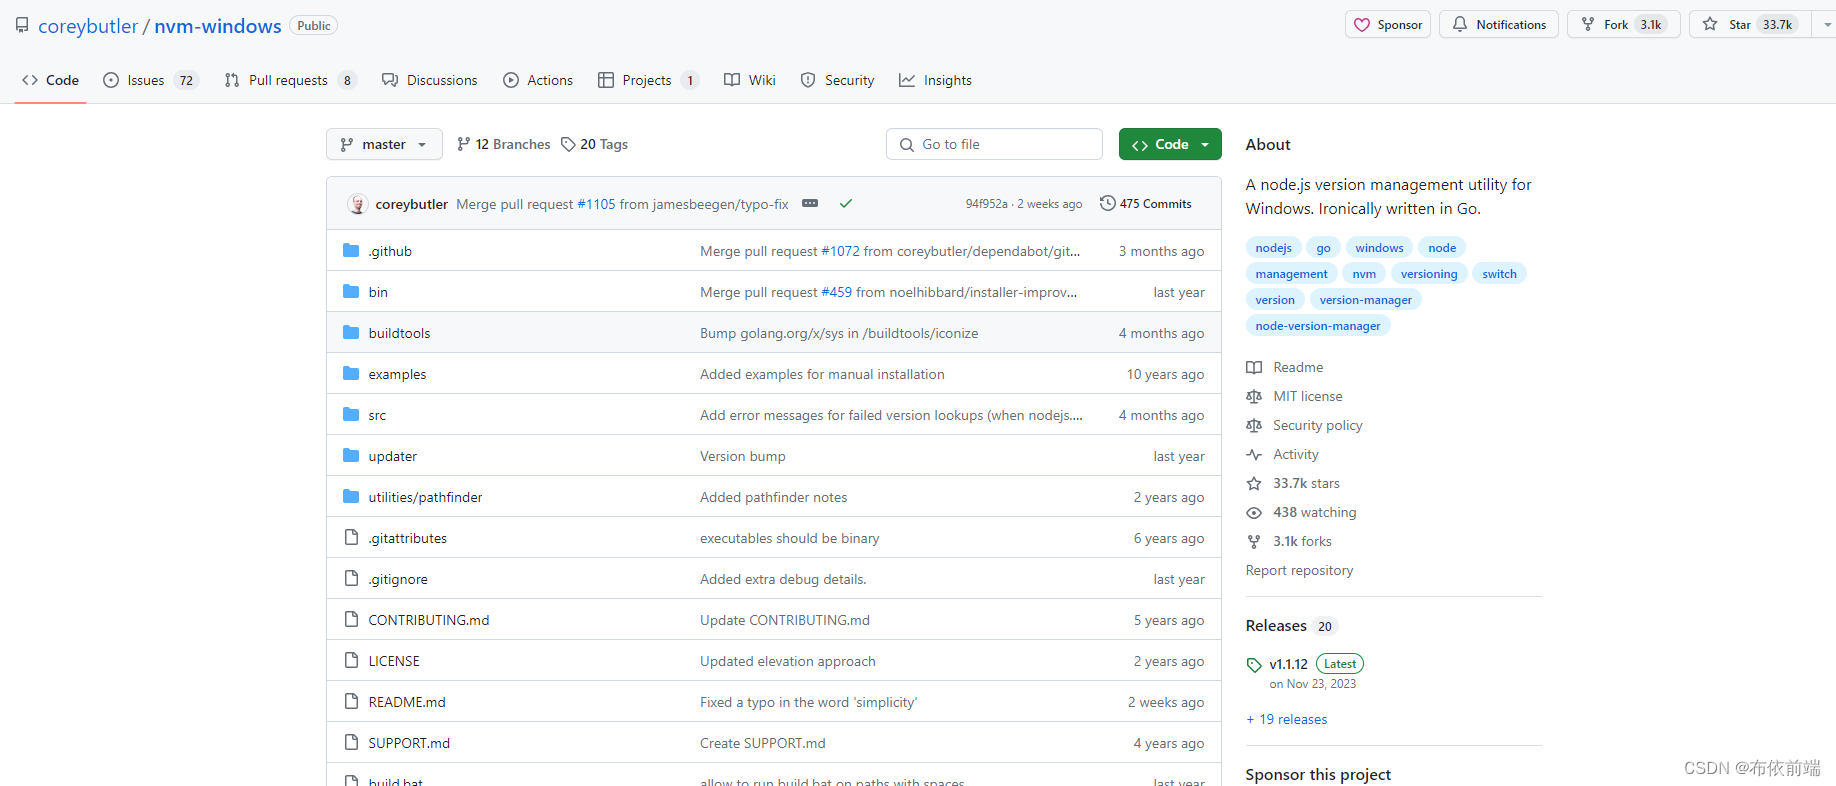Click the buildtools folder icon

(351, 333)
